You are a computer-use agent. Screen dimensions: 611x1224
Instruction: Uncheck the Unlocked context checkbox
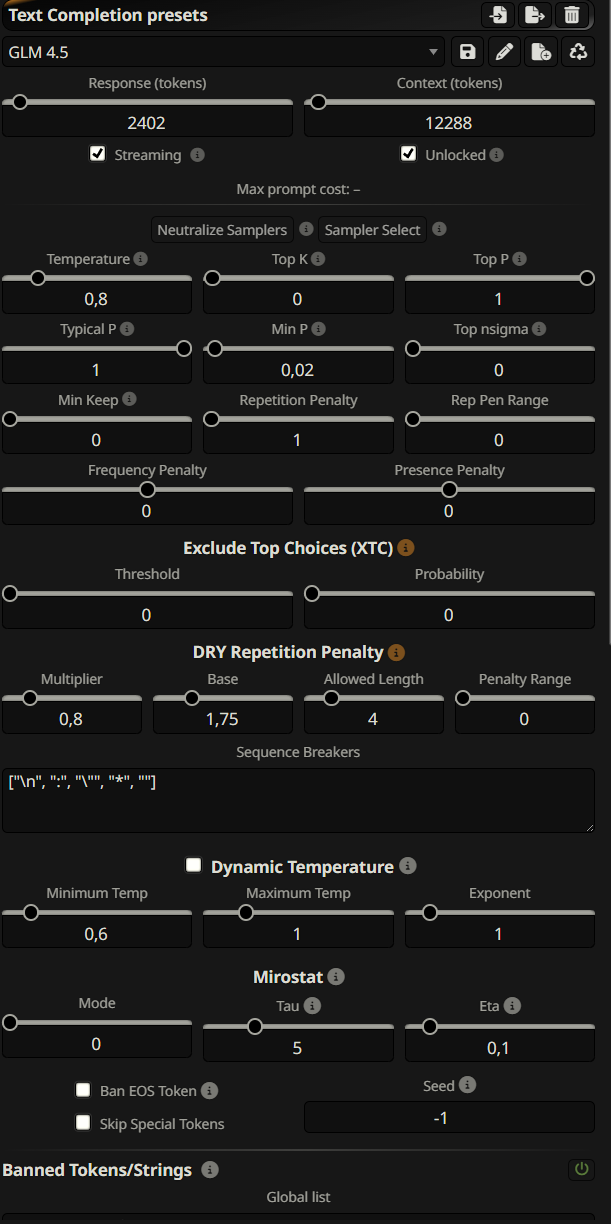pos(408,154)
